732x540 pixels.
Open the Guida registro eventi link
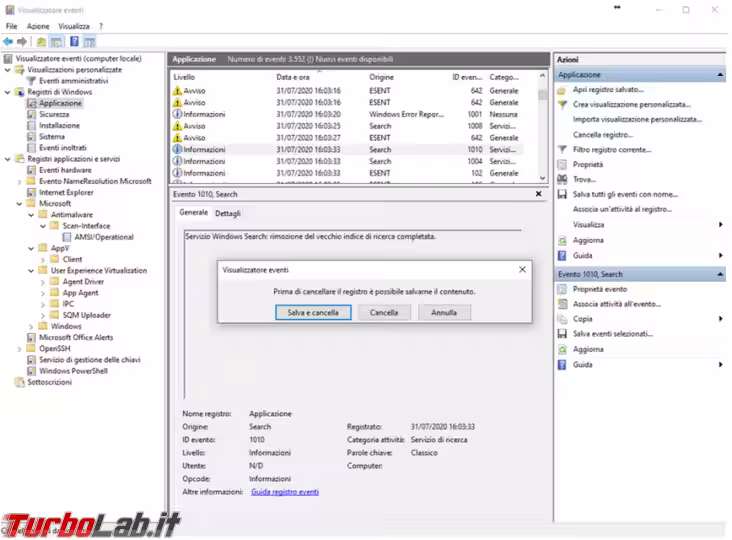point(285,492)
